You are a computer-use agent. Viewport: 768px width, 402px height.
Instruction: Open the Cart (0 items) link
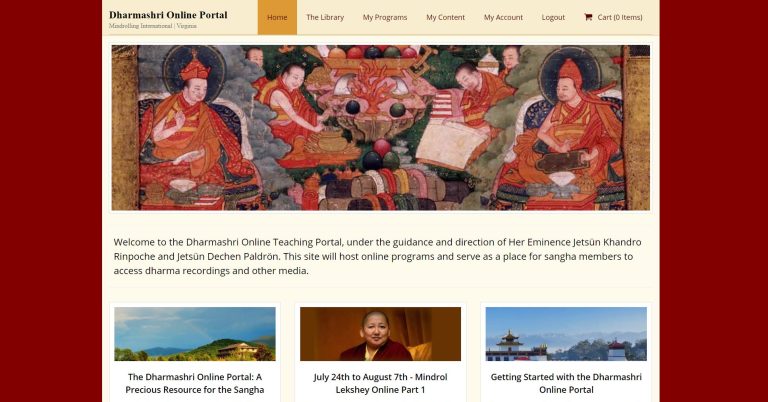pos(613,17)
